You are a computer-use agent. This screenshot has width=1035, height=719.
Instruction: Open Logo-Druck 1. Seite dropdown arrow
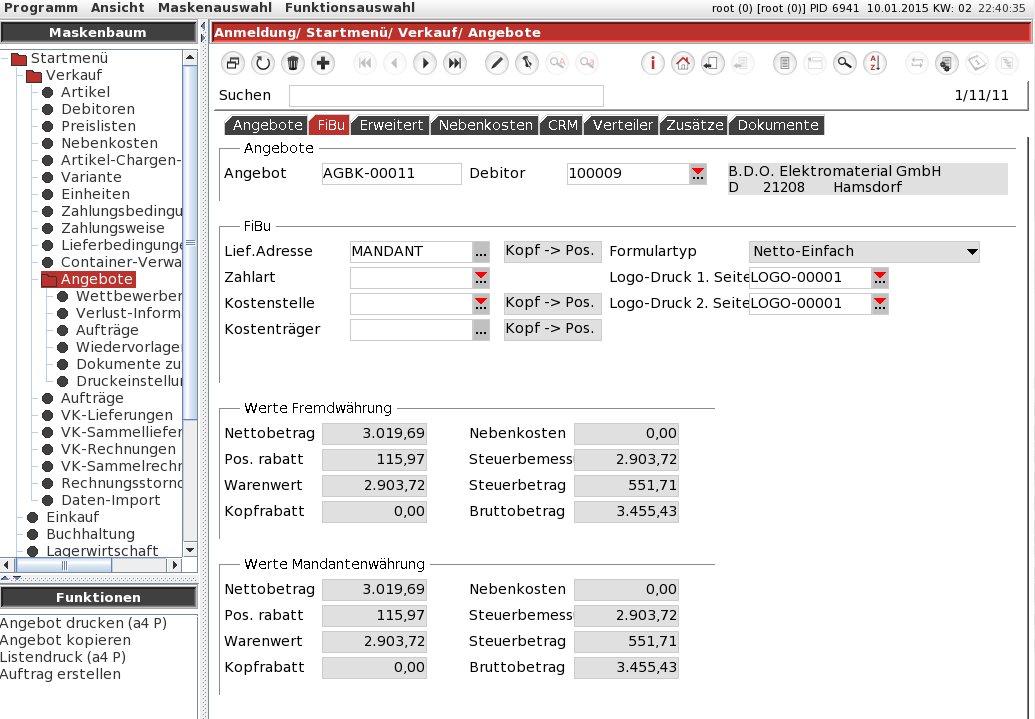coord(880,277)
